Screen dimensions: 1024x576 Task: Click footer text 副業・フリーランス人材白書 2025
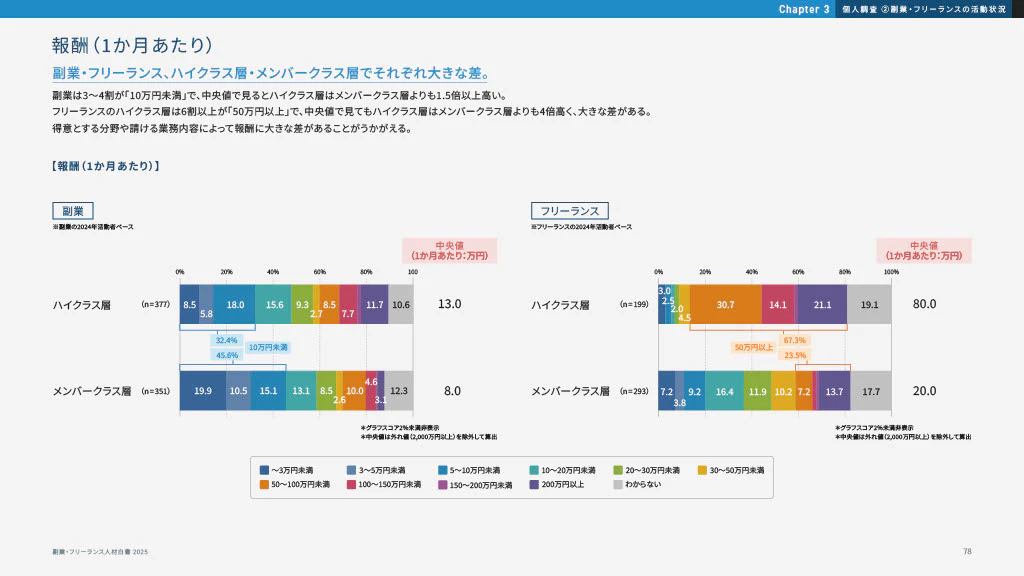100,552
